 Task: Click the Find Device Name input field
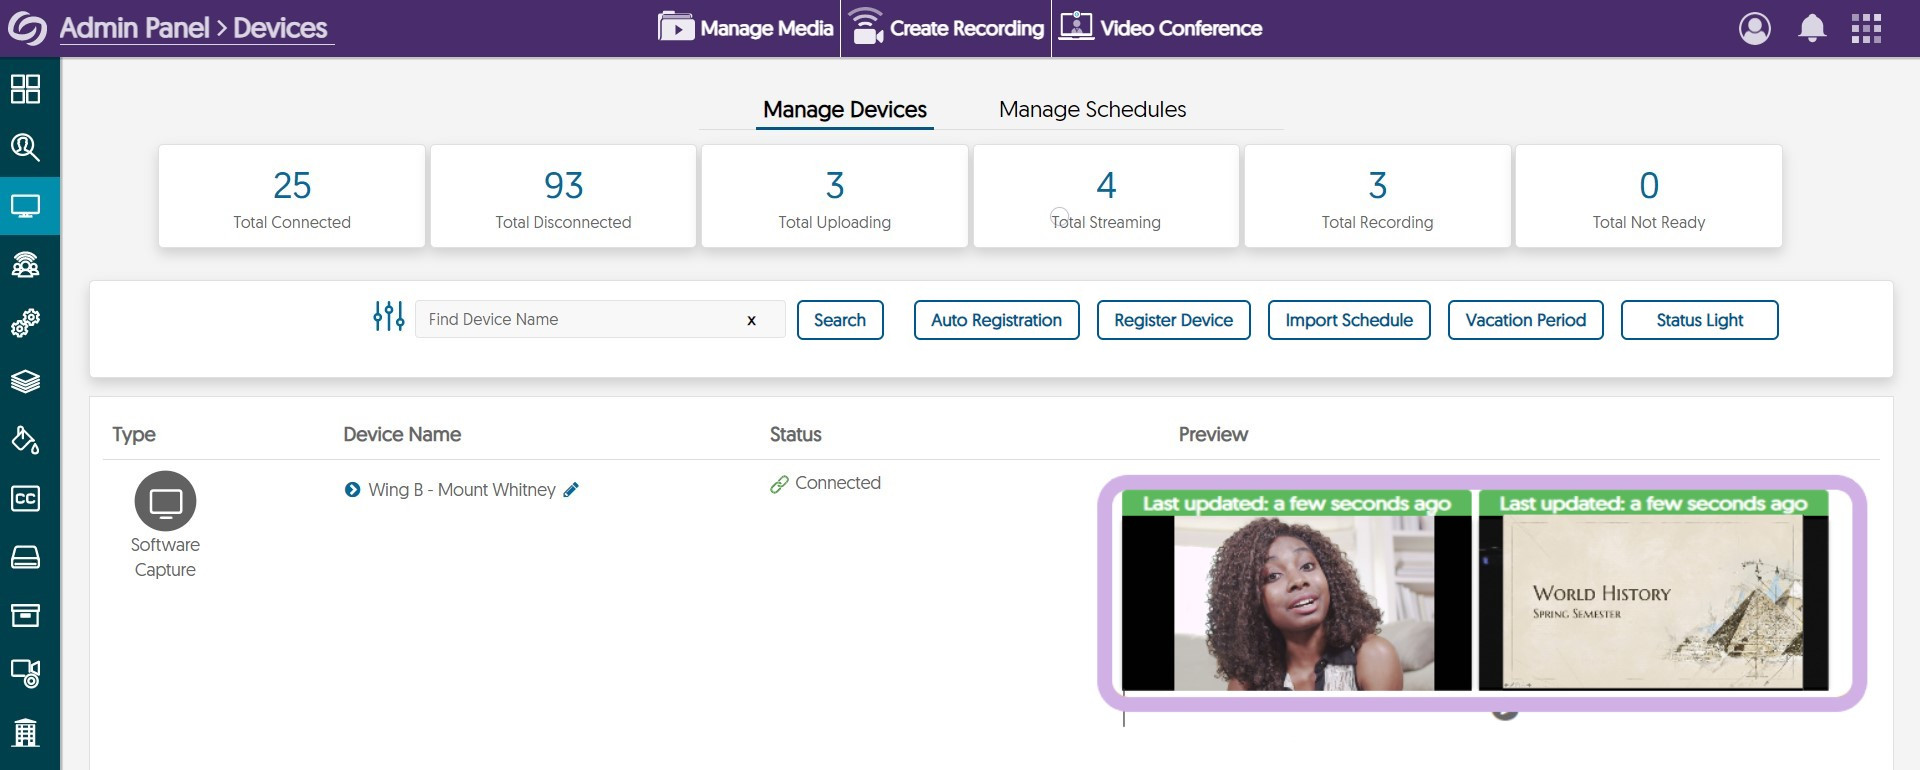(580, 320)
